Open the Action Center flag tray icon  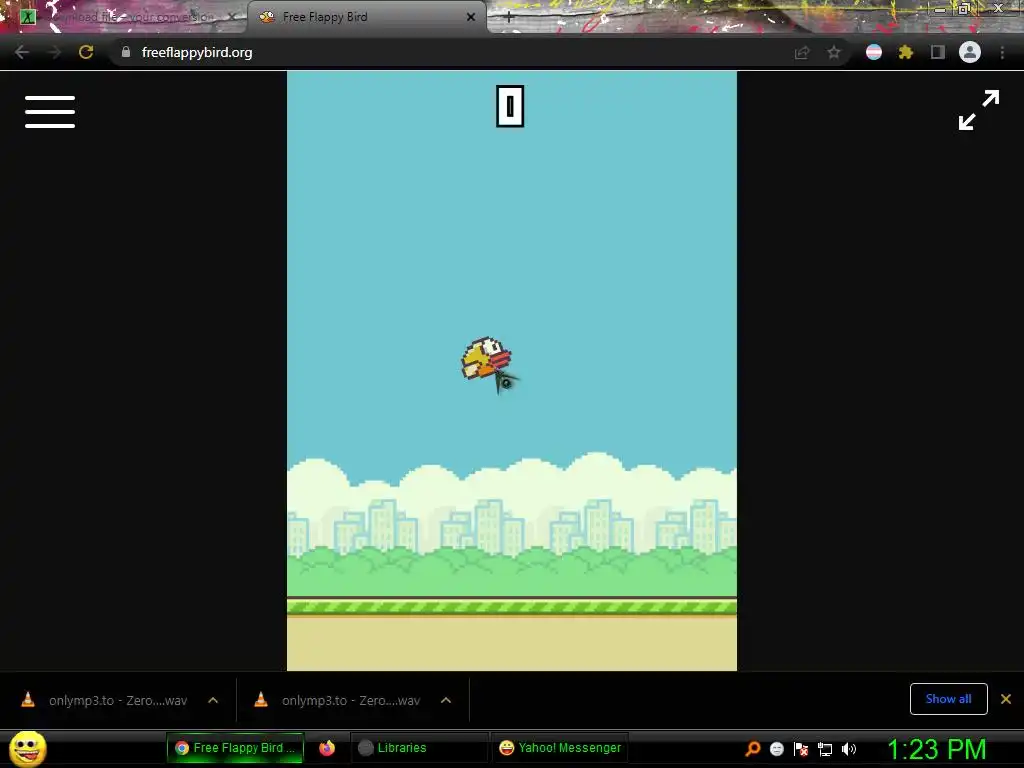point(801,749)
